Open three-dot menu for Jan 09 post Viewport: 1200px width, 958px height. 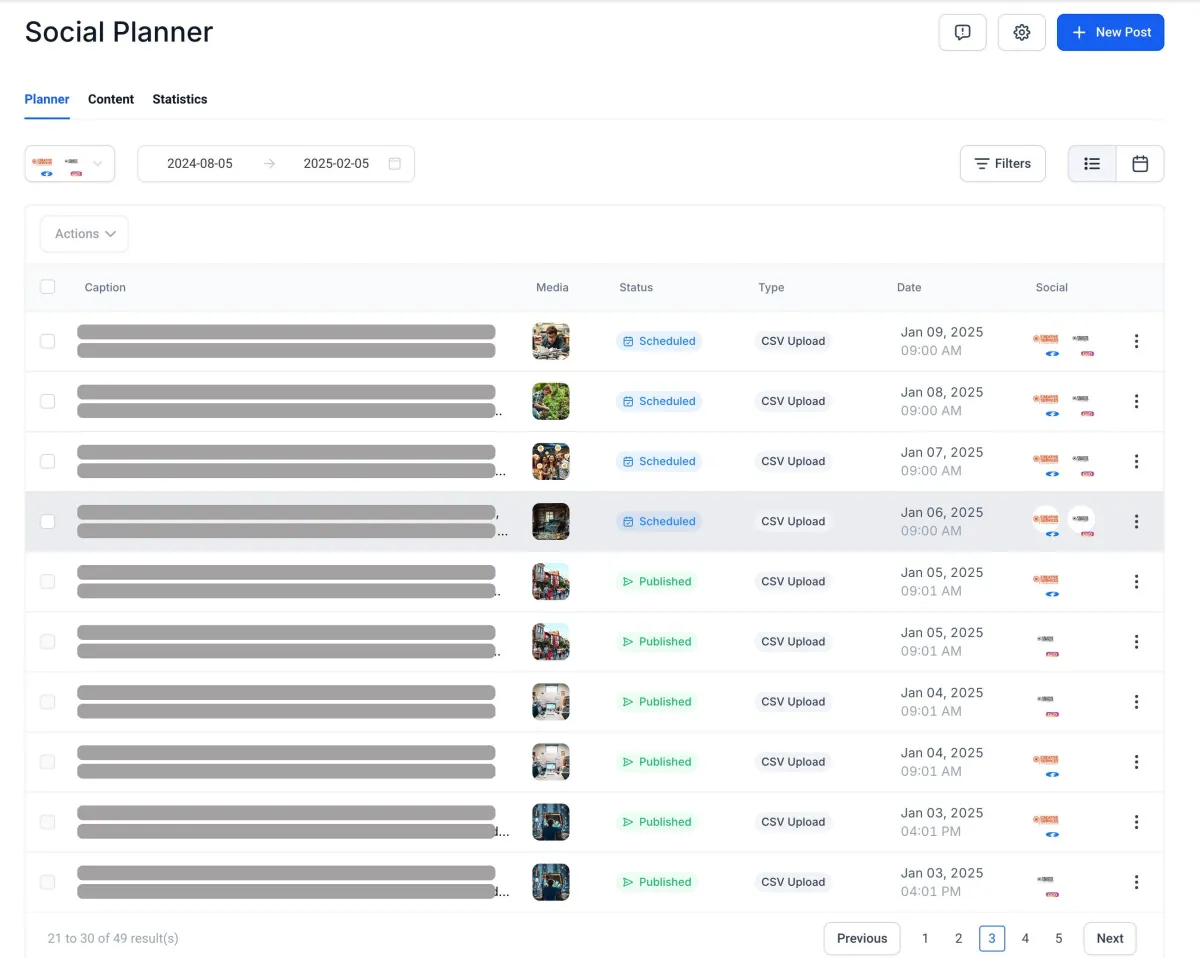[x=1136, y=341]
